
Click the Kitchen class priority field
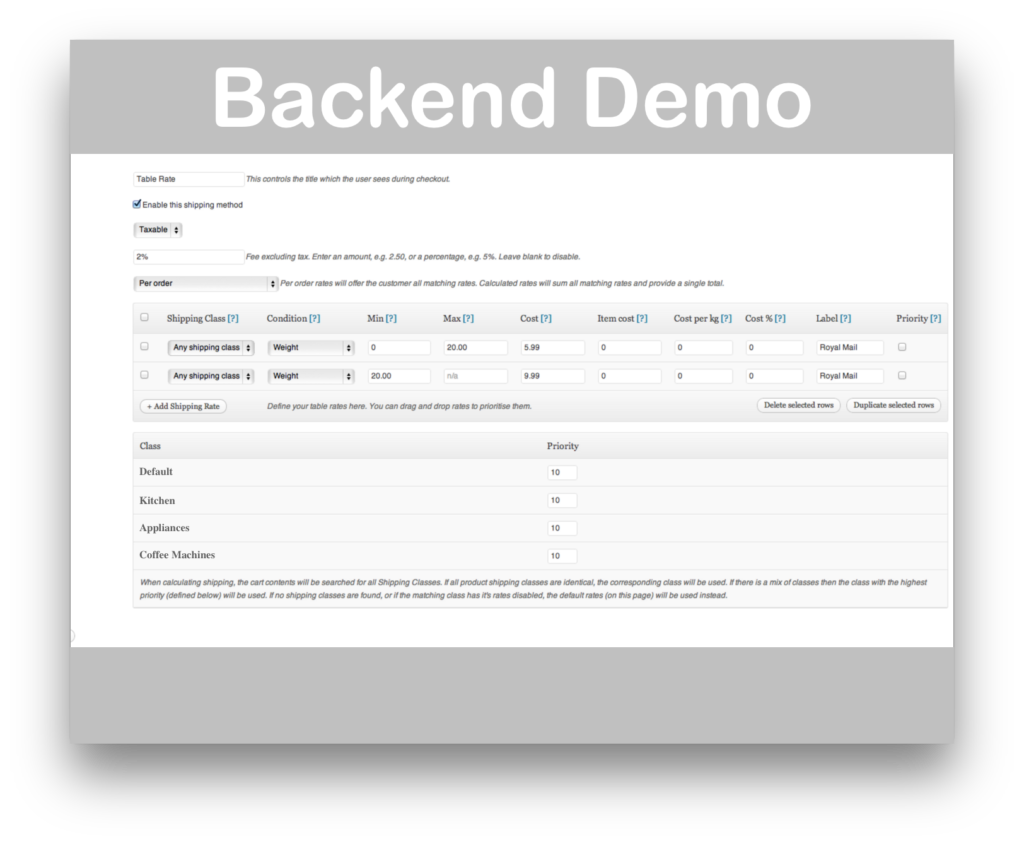tap(562, 499)
